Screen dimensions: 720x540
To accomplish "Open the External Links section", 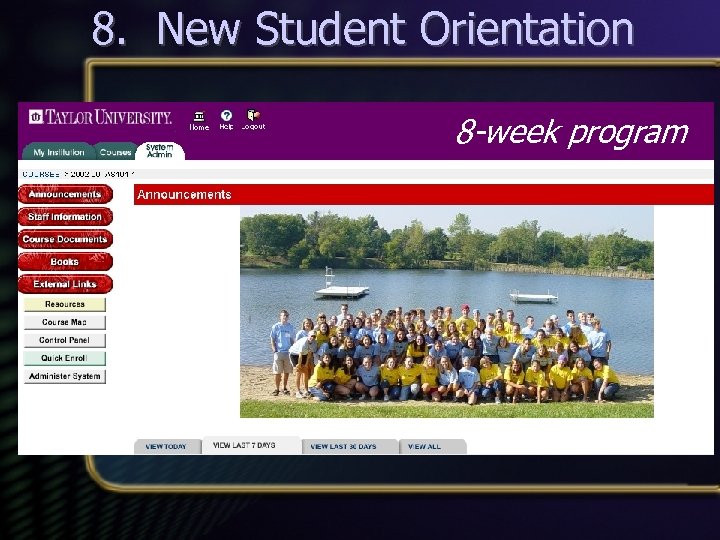I will click(x=65, y=284).
